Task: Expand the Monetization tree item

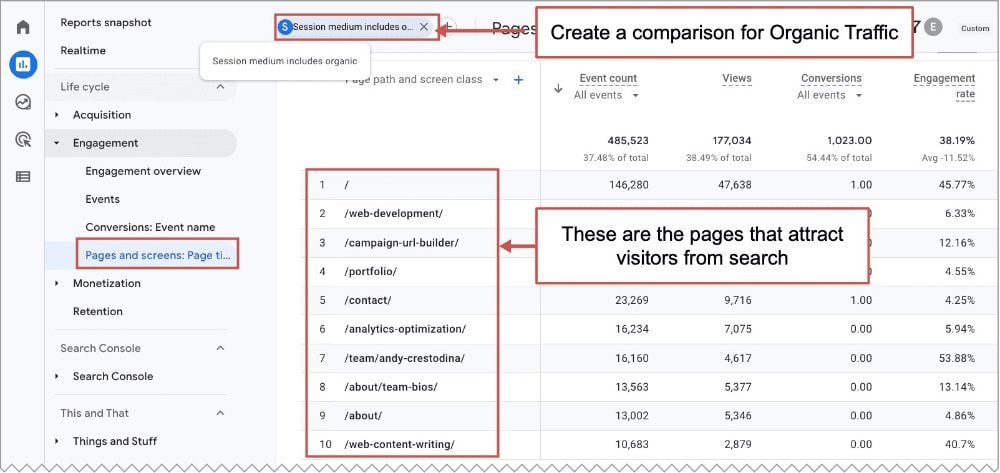Action: point(57,283)
